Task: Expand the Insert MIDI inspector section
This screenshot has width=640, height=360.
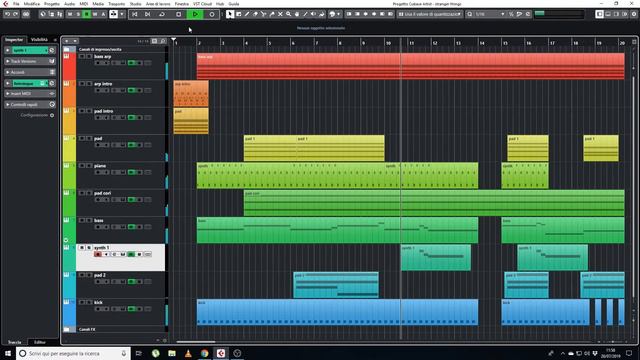Action: point(30,94)
